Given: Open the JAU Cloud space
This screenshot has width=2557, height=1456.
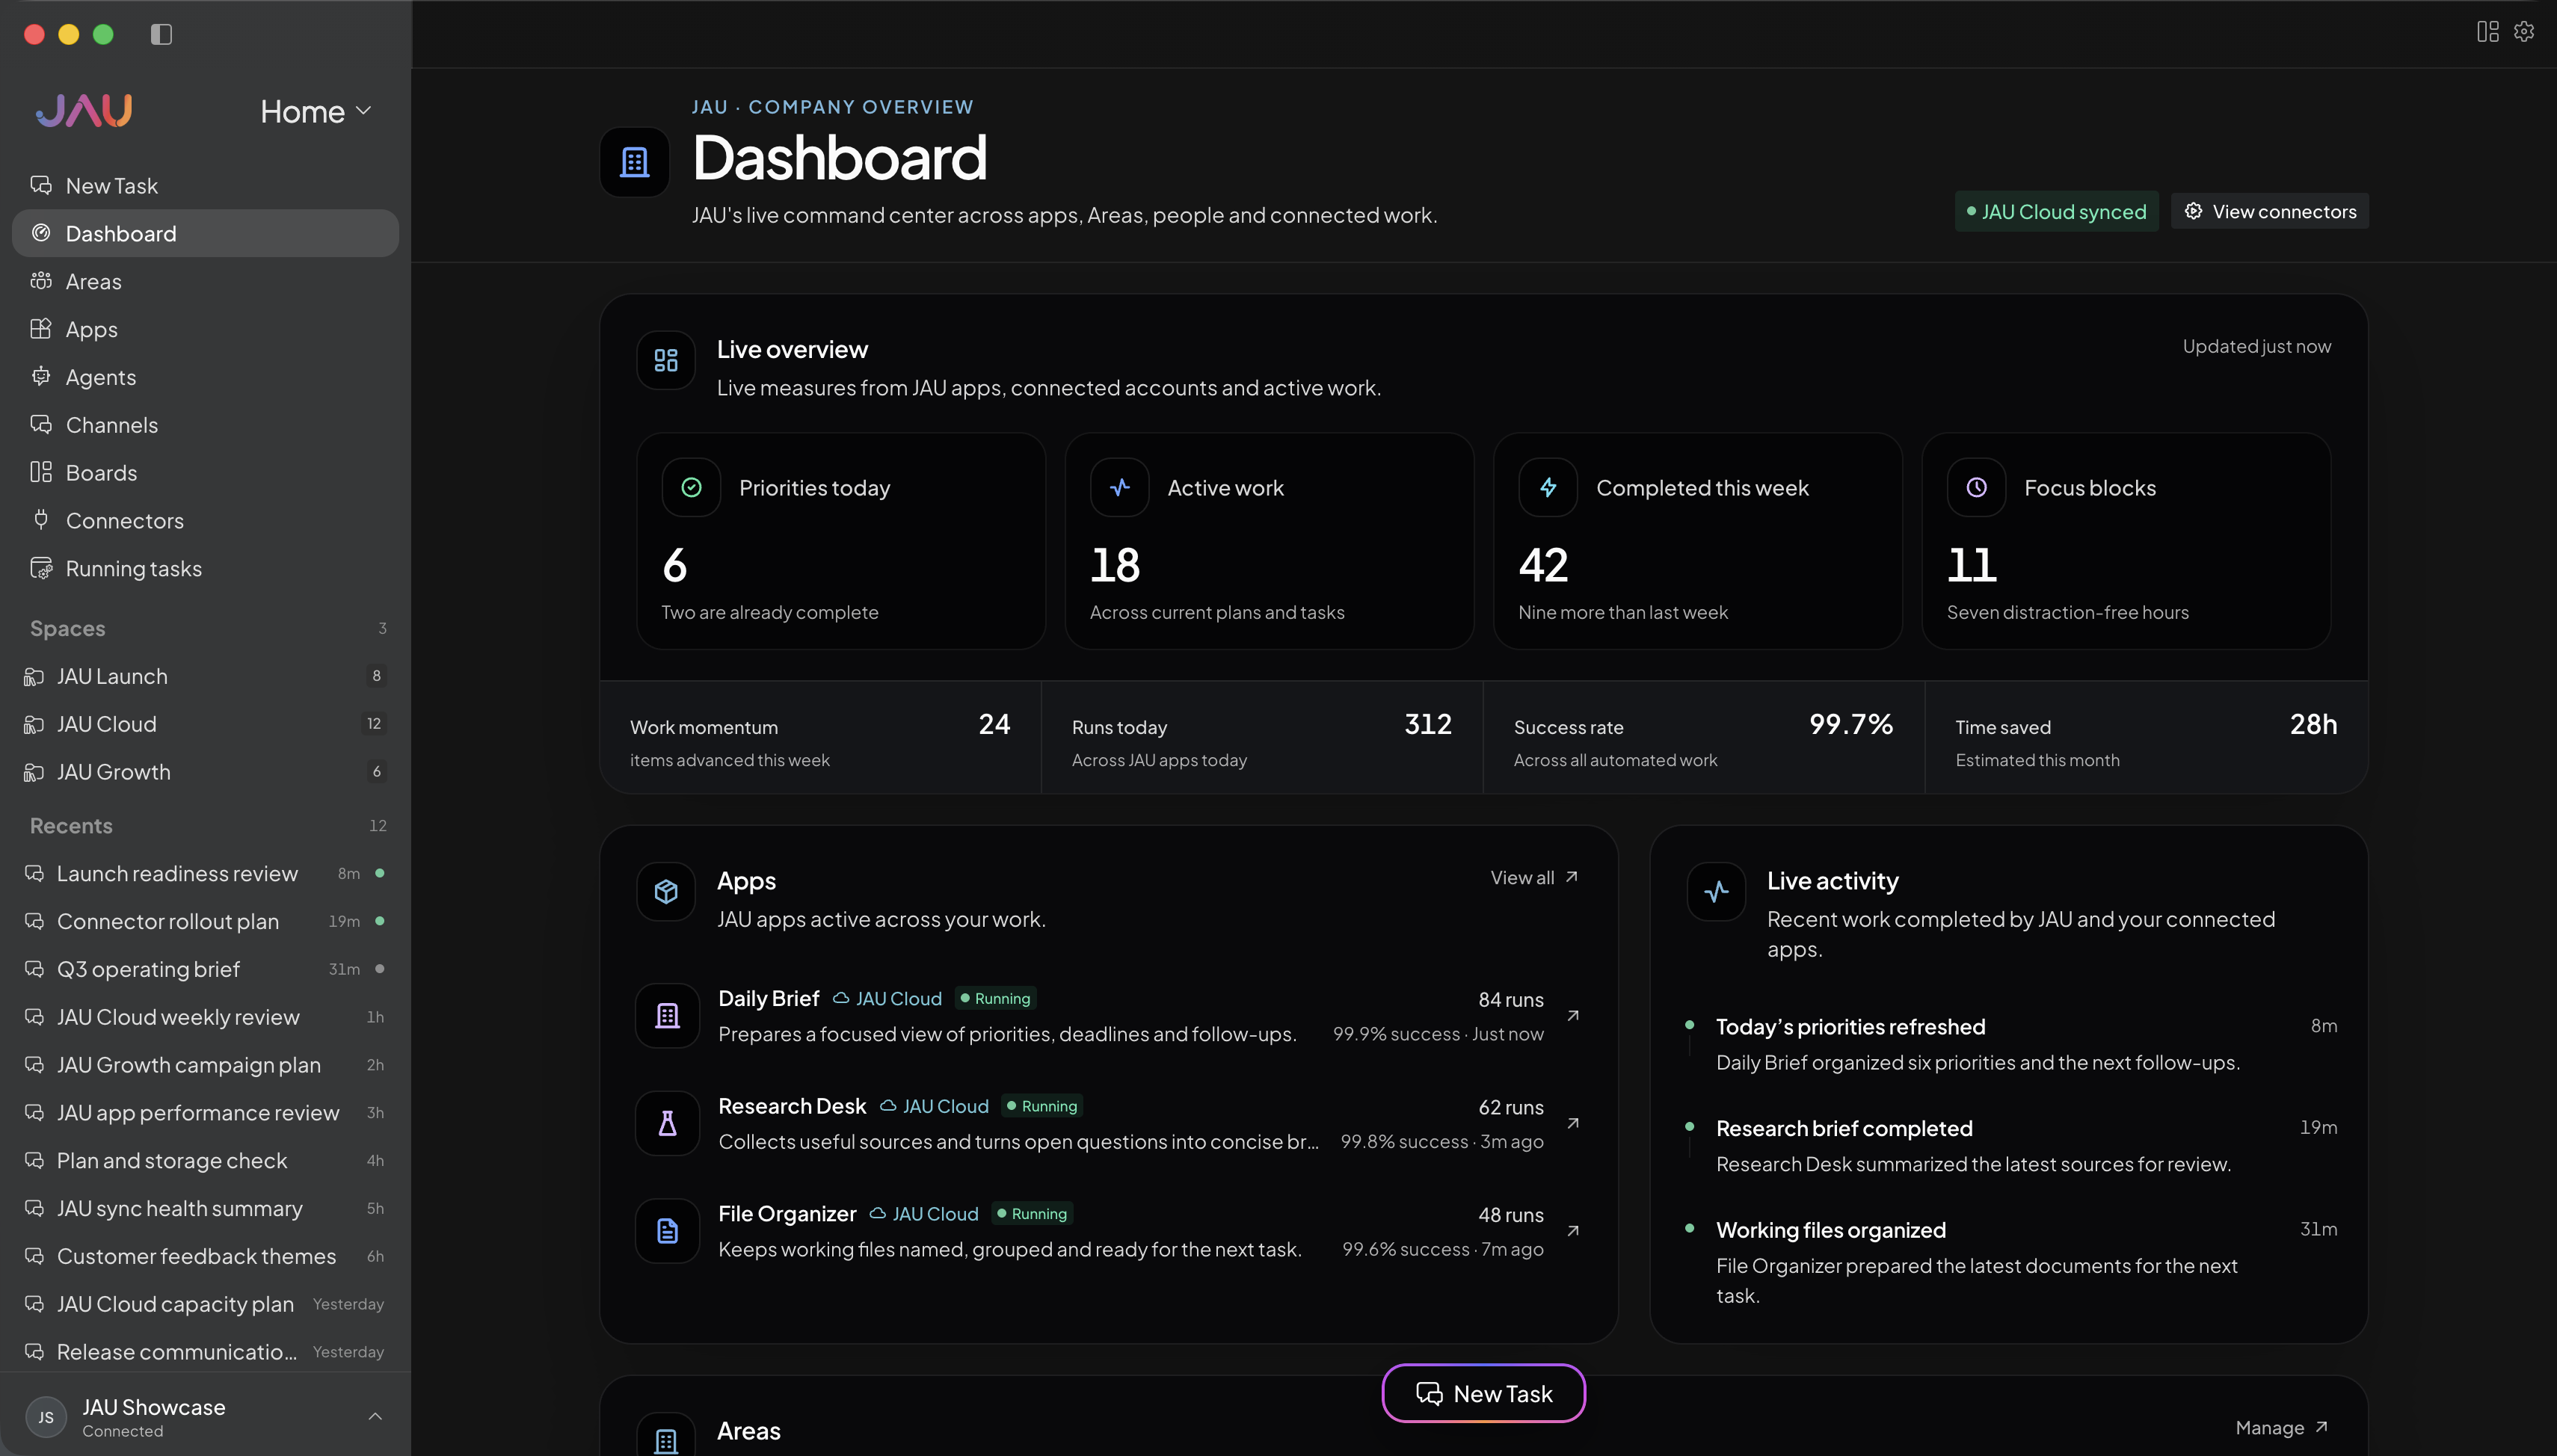Looking at the screenshot, I should point(205,724).
